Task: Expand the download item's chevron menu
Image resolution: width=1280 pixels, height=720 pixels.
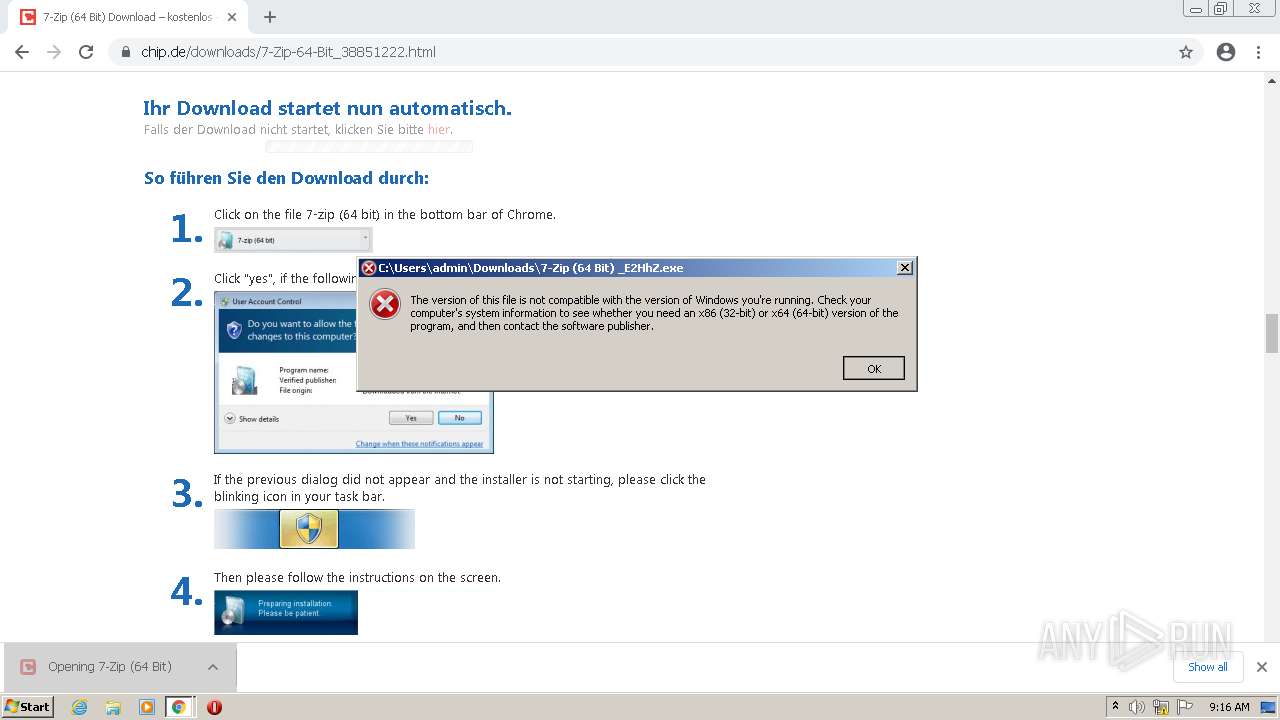Action: [x=212, y=667]
